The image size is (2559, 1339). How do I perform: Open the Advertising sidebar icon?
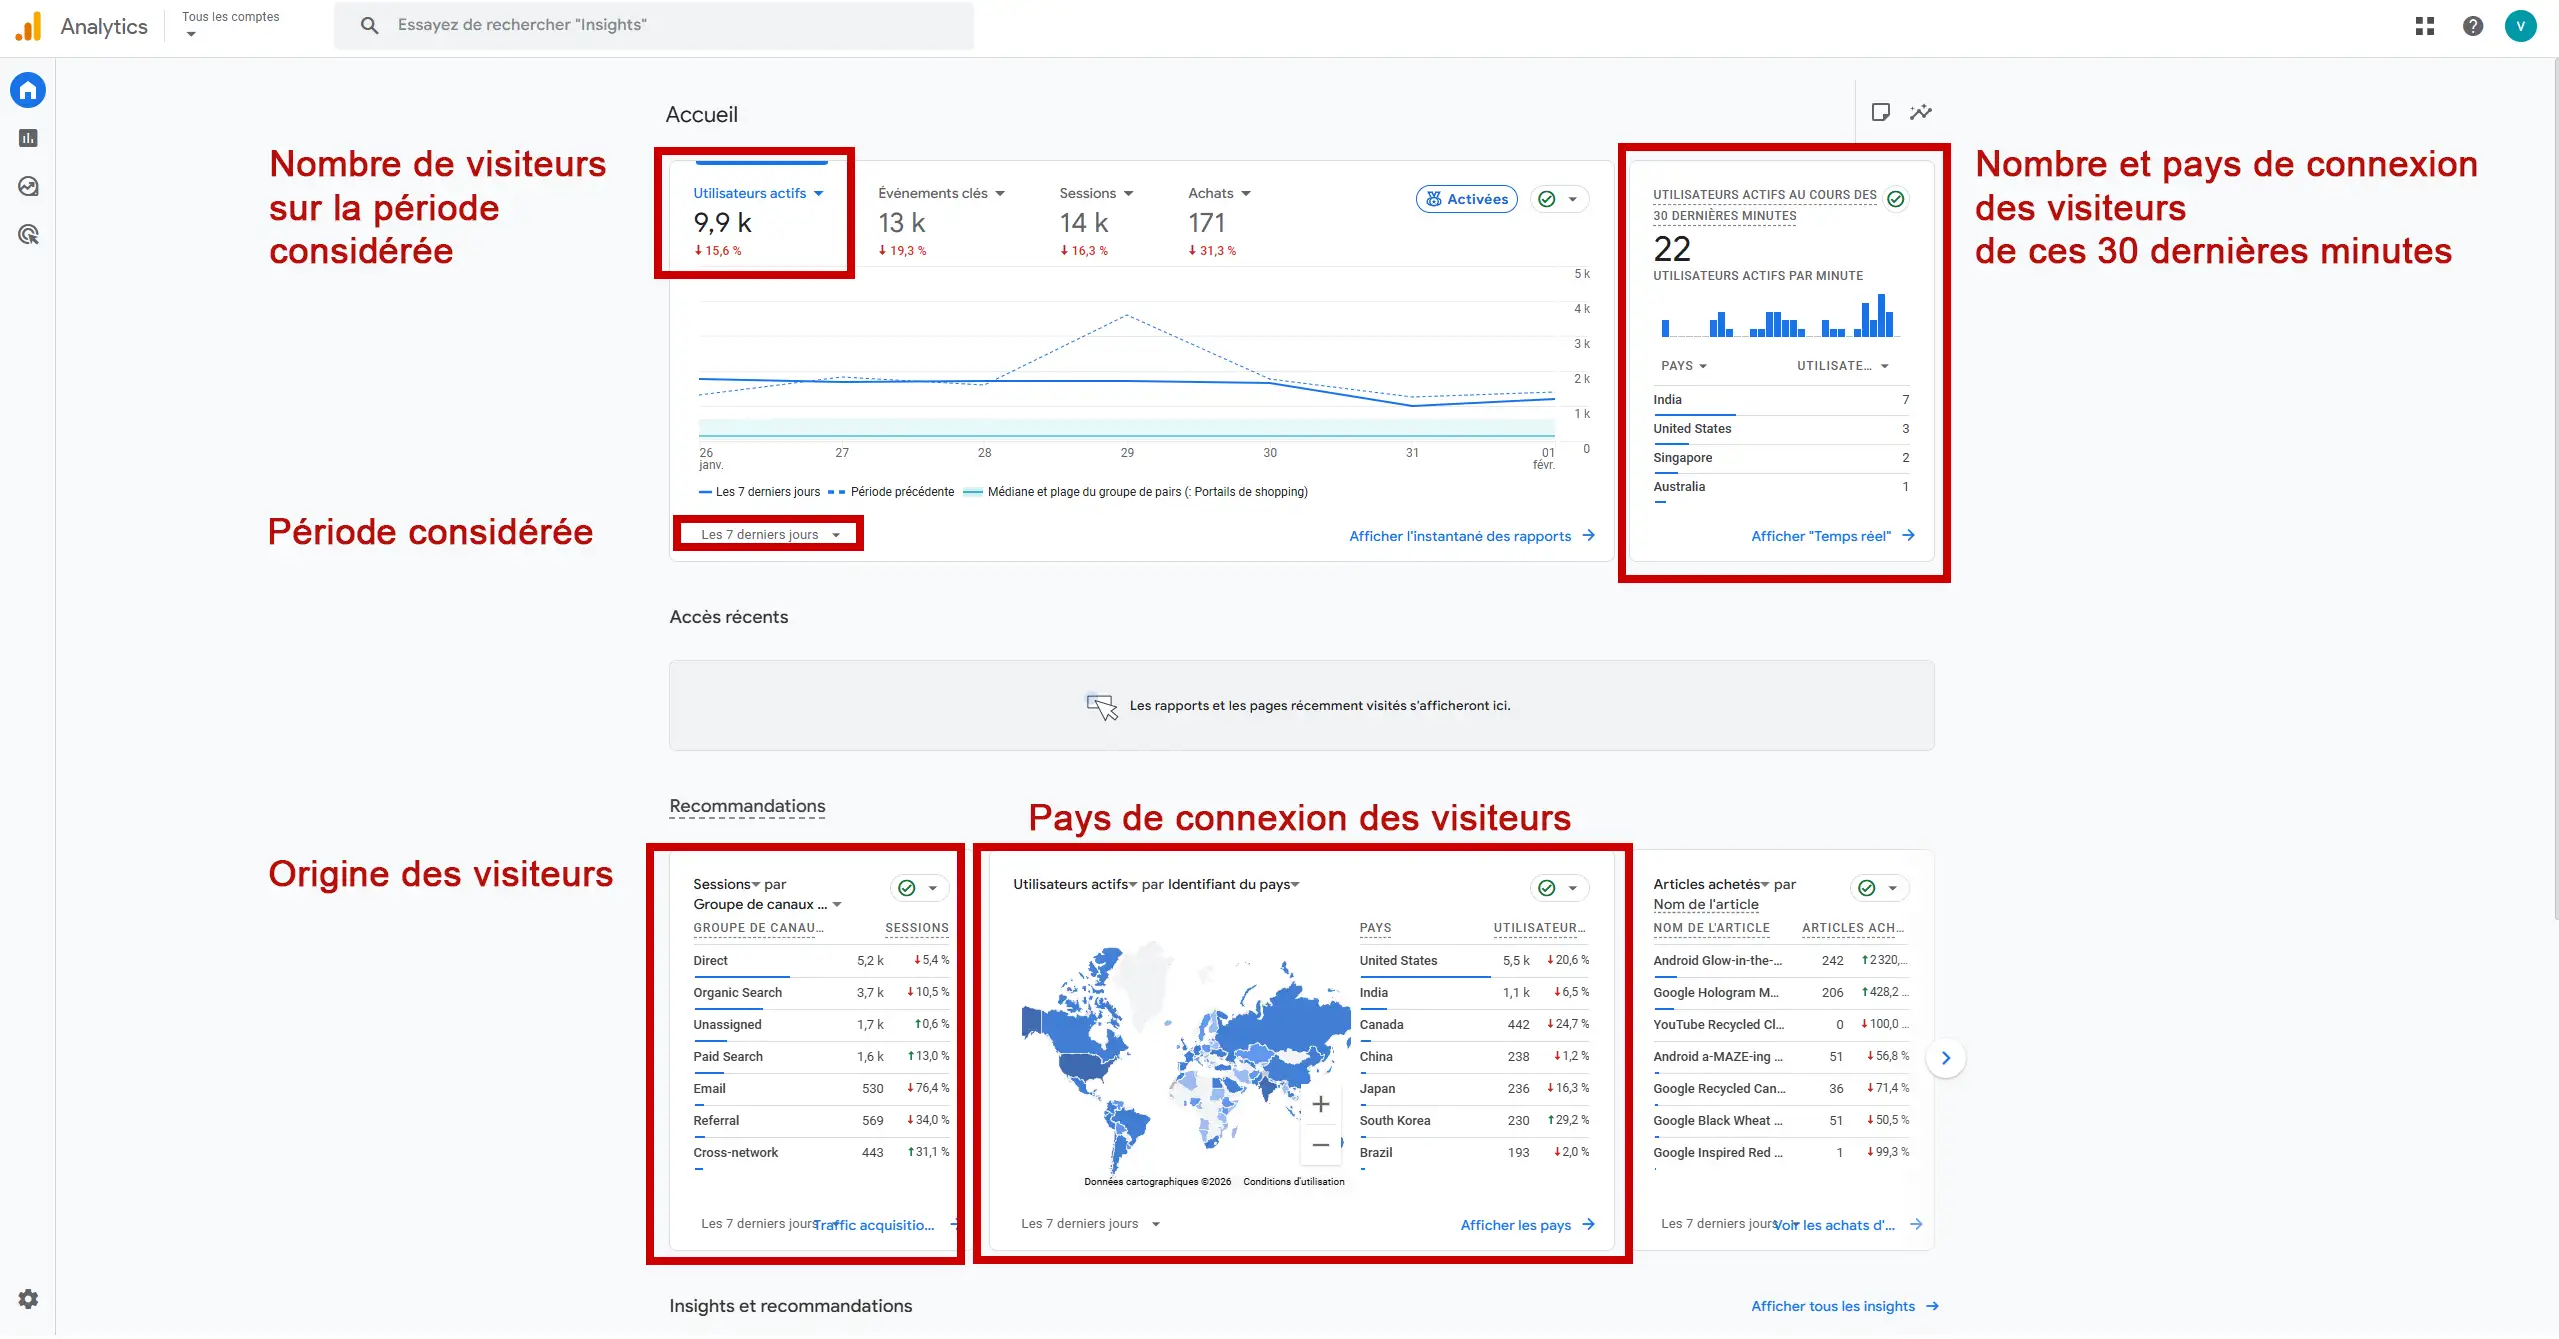tap(28, 235)
